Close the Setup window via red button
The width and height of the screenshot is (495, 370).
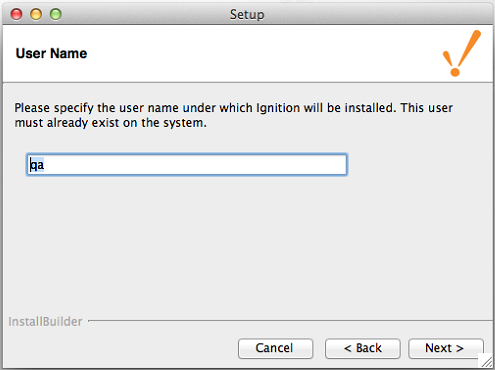point(16,14)
